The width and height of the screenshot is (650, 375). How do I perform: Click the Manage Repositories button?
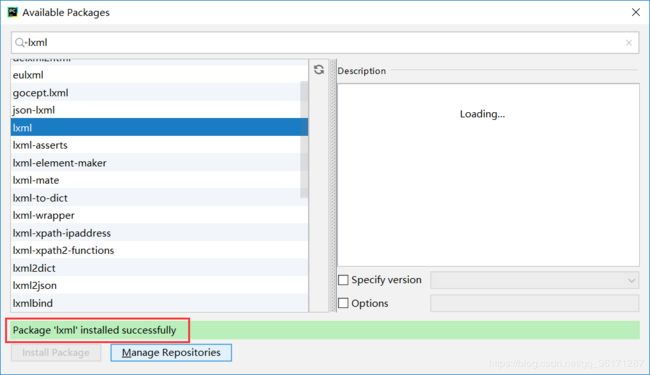[x=171, y=353]
